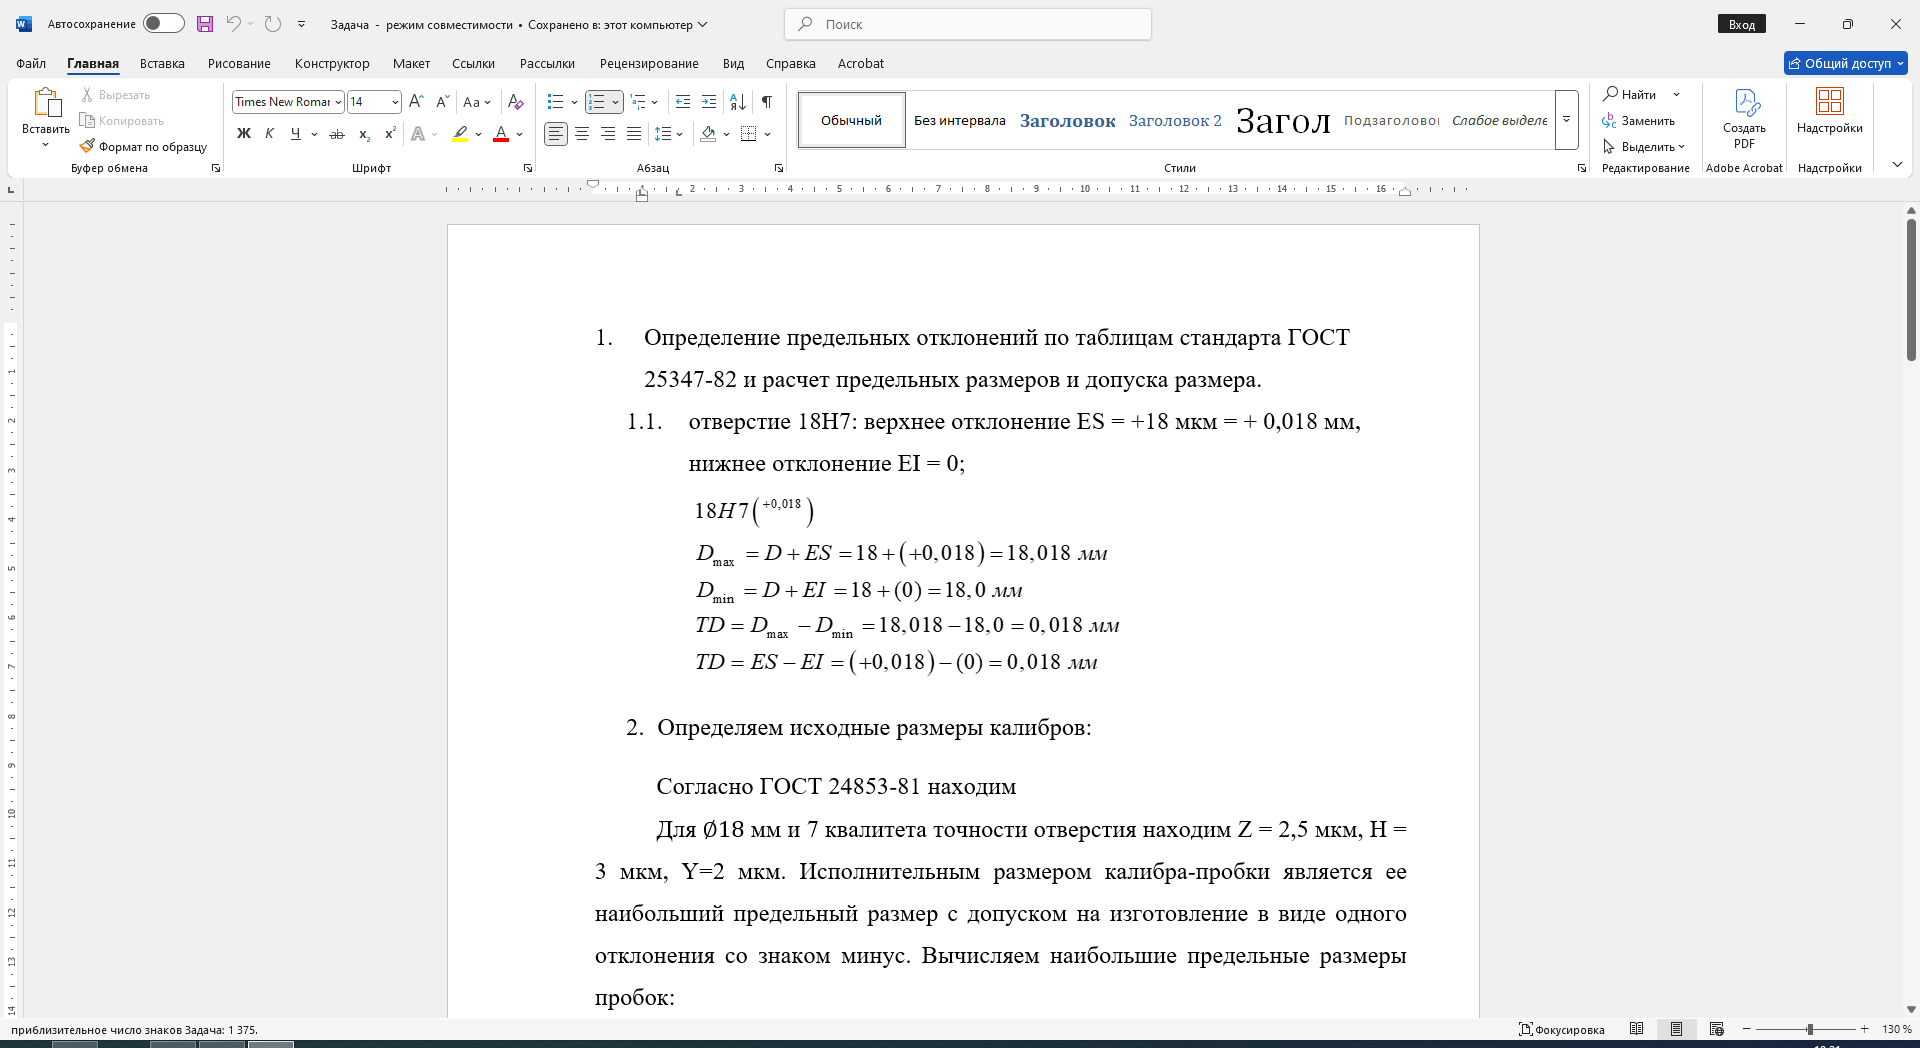The width and height of the screenshot is (1920, 1048).
Task: Click the Вход sign-in button
Action: (1742, 24)
